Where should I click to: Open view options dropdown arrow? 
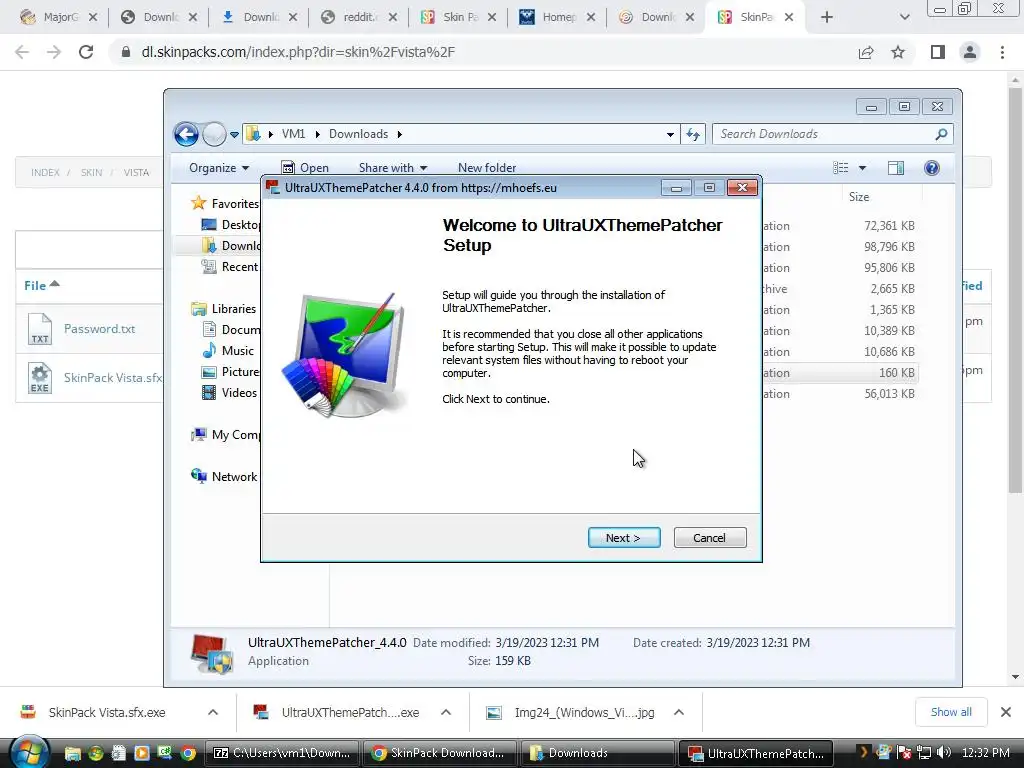(x=862, y=168)
